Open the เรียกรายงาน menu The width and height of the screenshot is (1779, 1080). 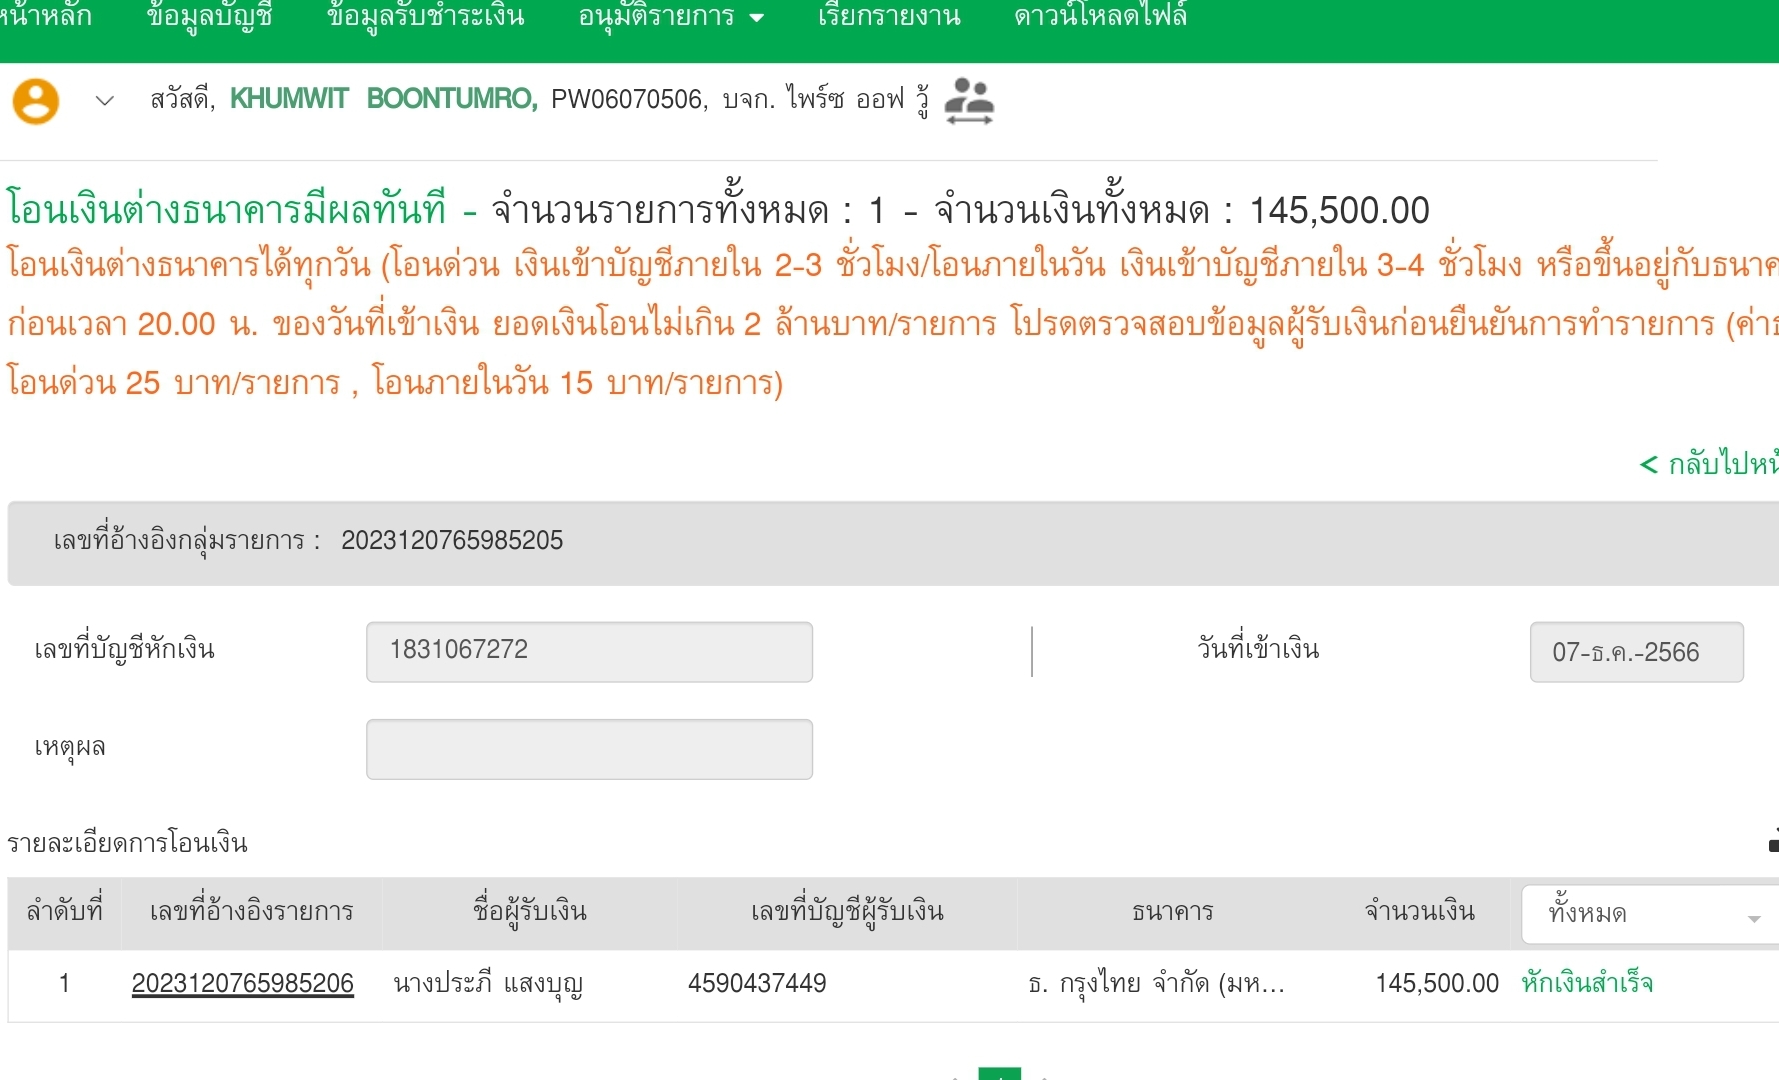pyautogui.click(x=888, y=17)
